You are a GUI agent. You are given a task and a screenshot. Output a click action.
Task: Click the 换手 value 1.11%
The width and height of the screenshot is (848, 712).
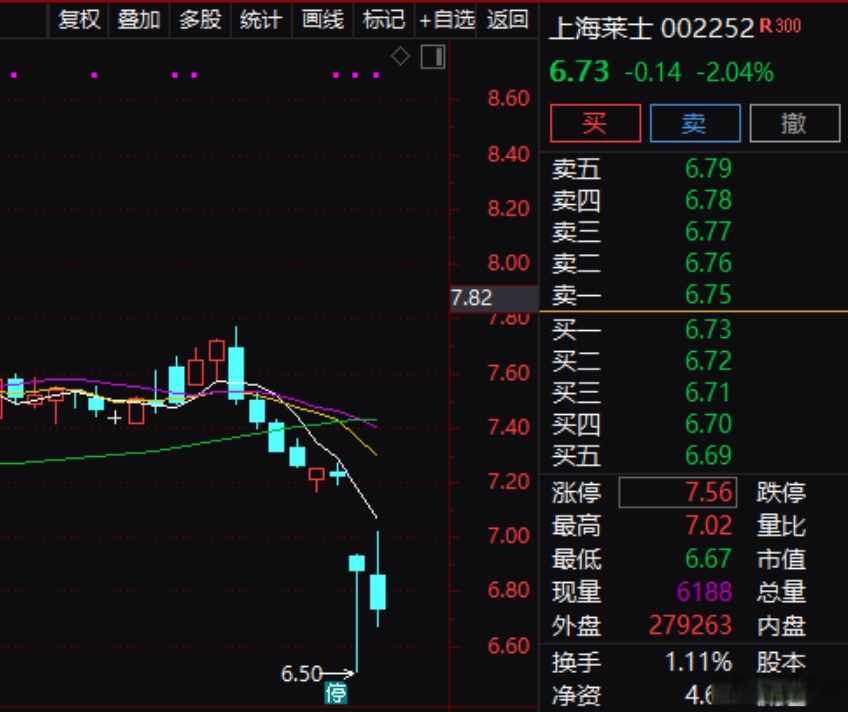[698, 662]
